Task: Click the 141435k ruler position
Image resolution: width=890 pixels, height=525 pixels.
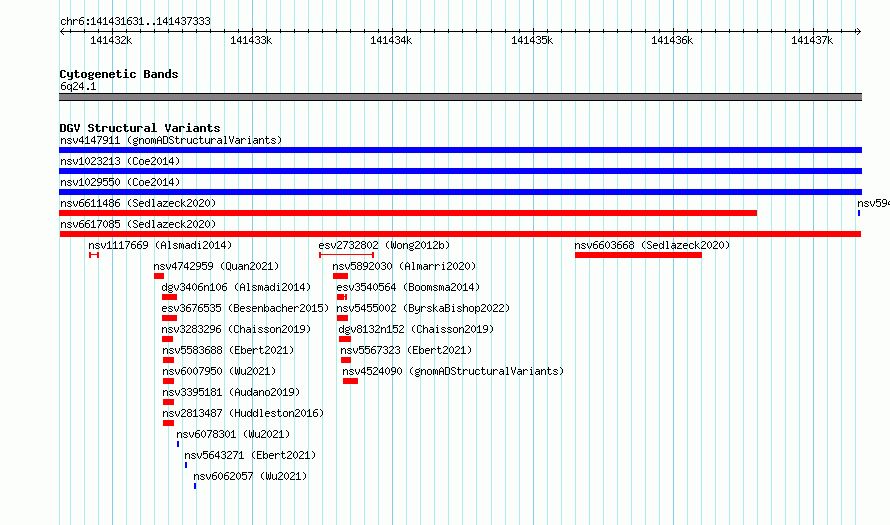Action: pyautogui.click(x=532, y=40)
